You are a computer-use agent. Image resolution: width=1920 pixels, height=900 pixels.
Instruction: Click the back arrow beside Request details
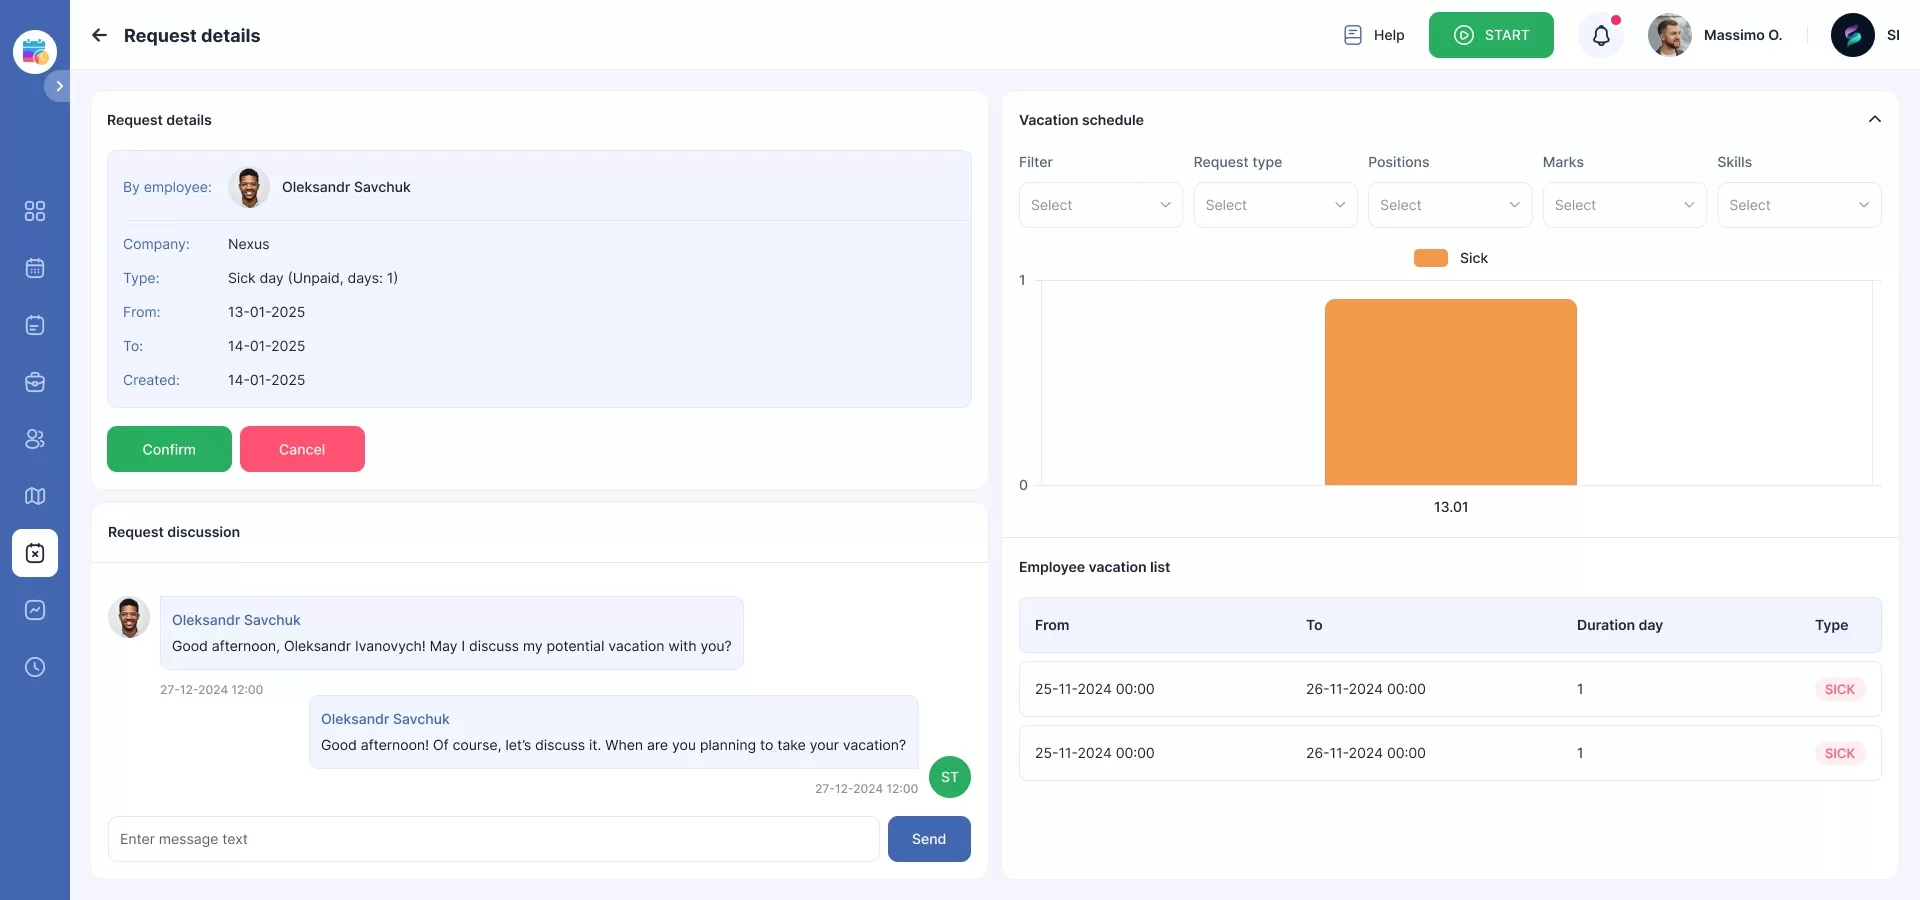(x=99, y=35)
